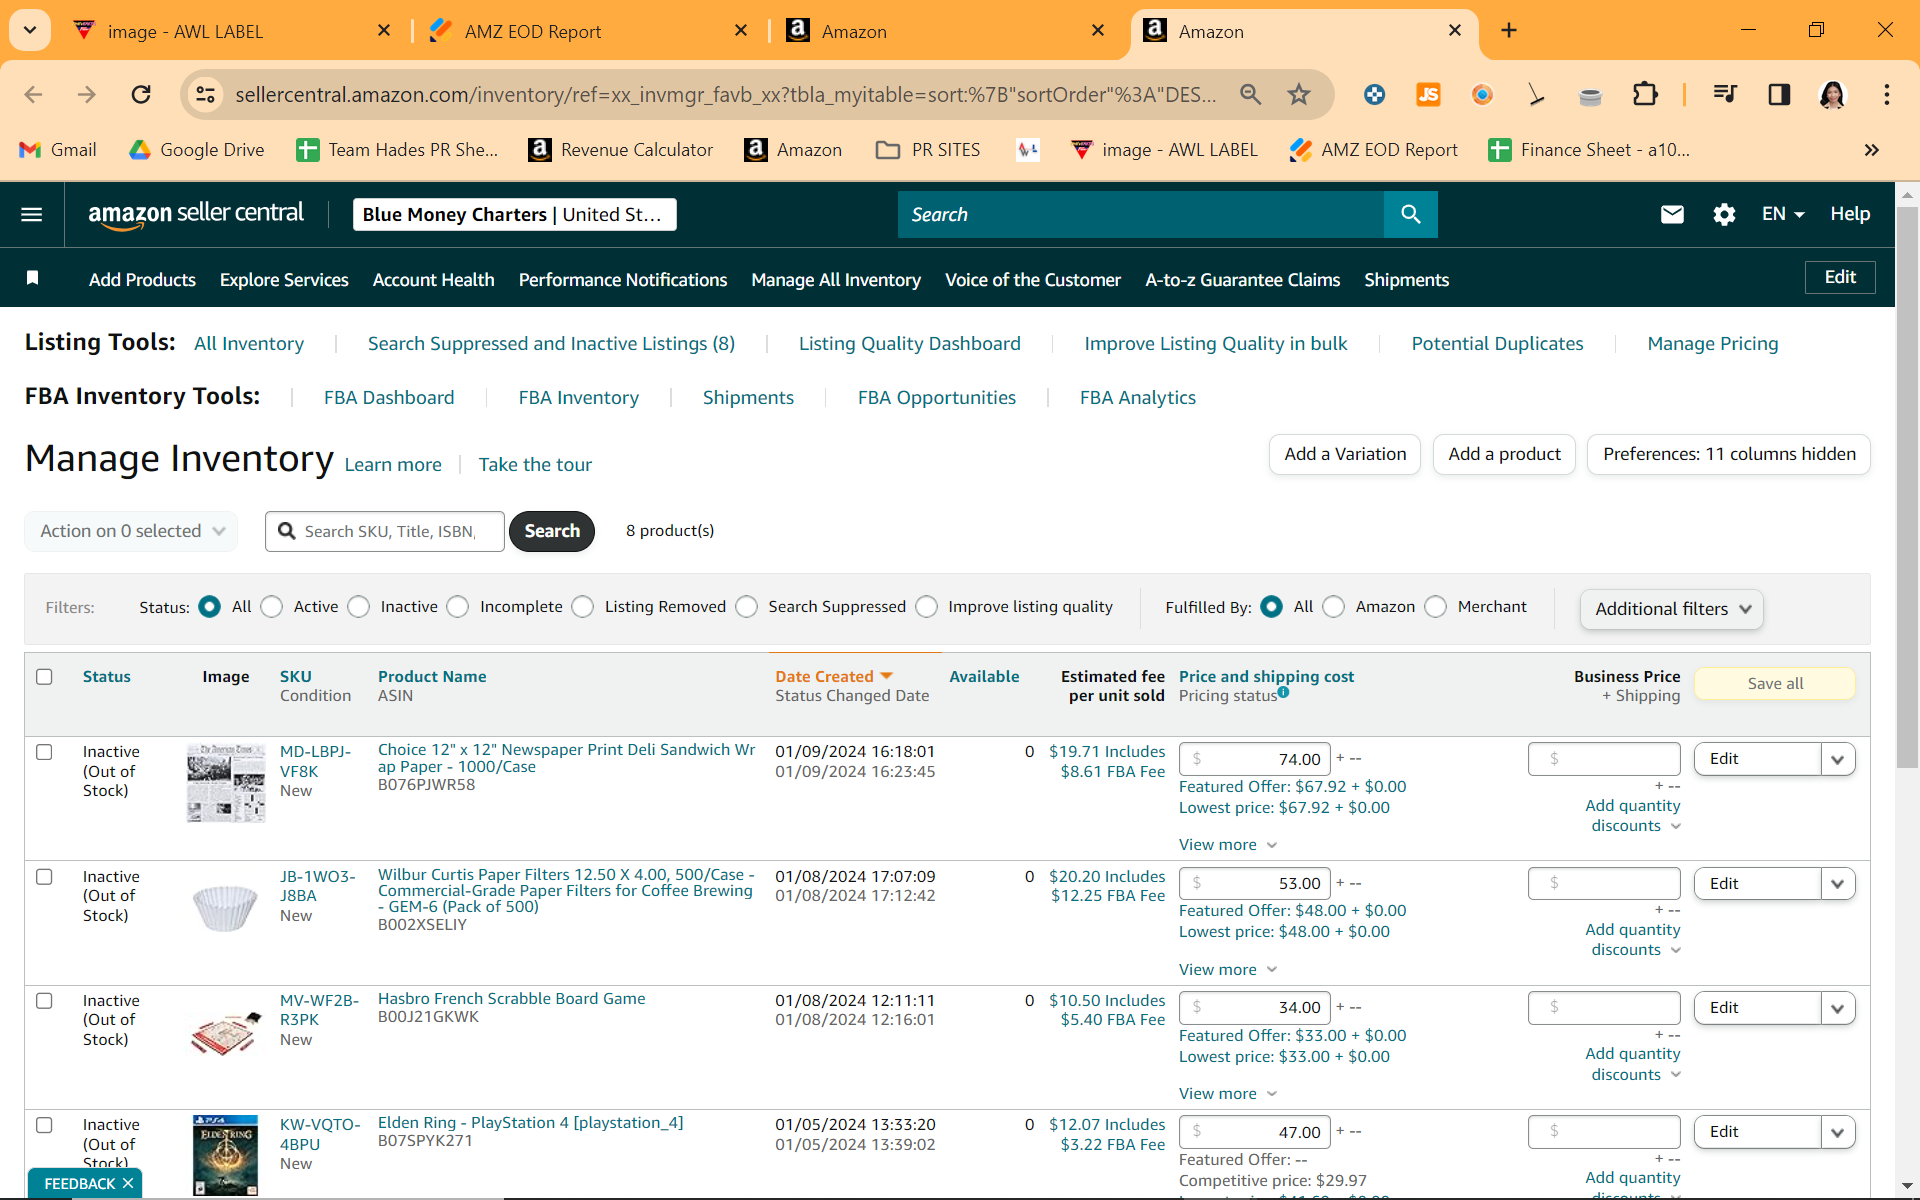Open Performance Notifications menu item
This screenshot has height=1200, width=1920.
[623, 280]
